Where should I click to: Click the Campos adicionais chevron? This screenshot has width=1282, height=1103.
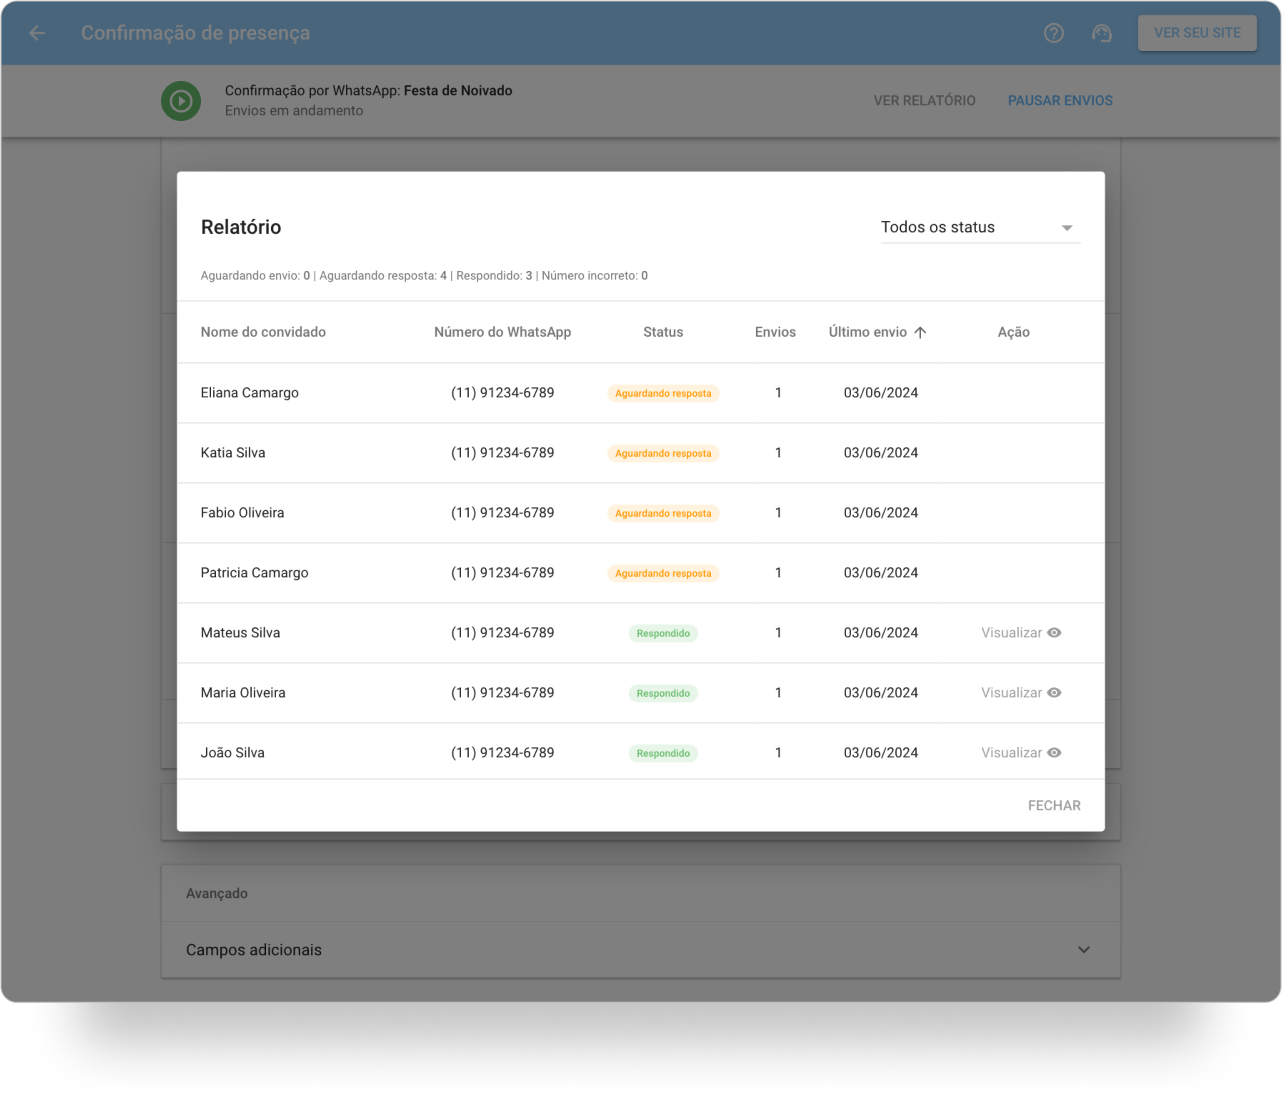coord(1084,950)
